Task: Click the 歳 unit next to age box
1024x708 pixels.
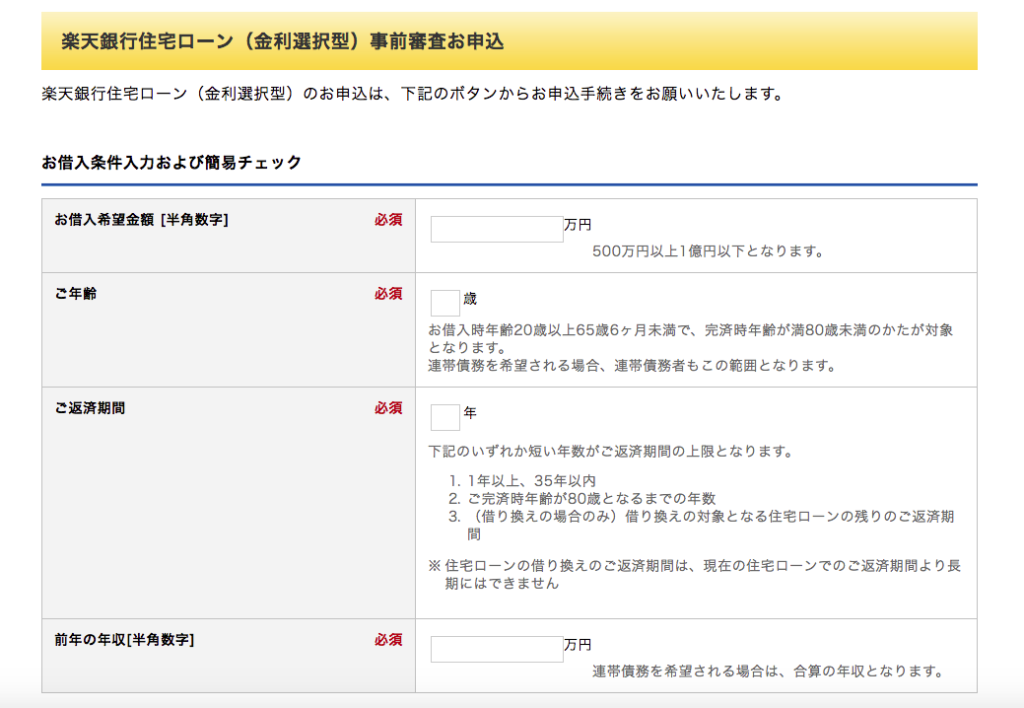Action: pyautogui.click(x=470, y=298)
